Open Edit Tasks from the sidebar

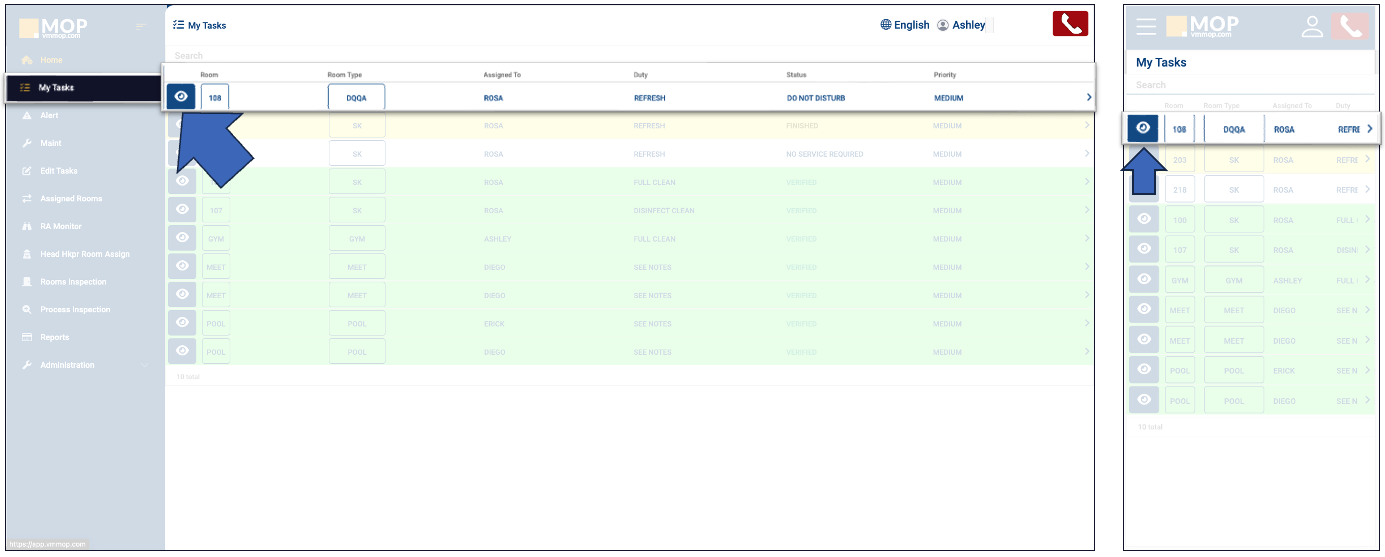[58, 171]
